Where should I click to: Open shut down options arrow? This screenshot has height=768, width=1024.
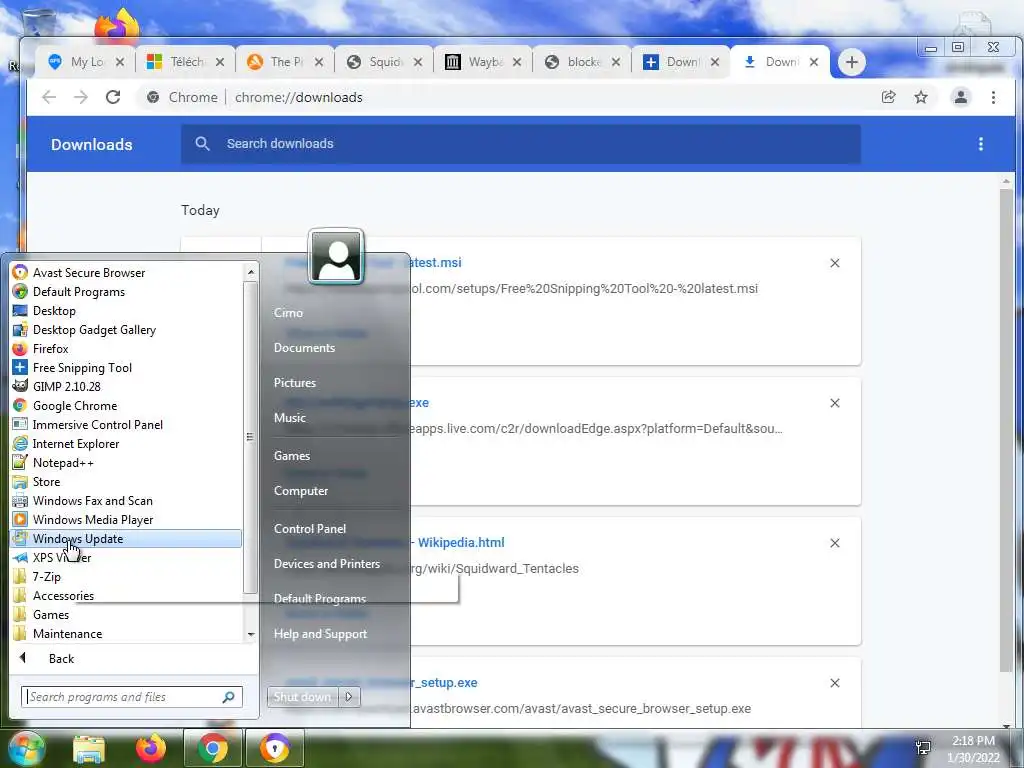349,697
